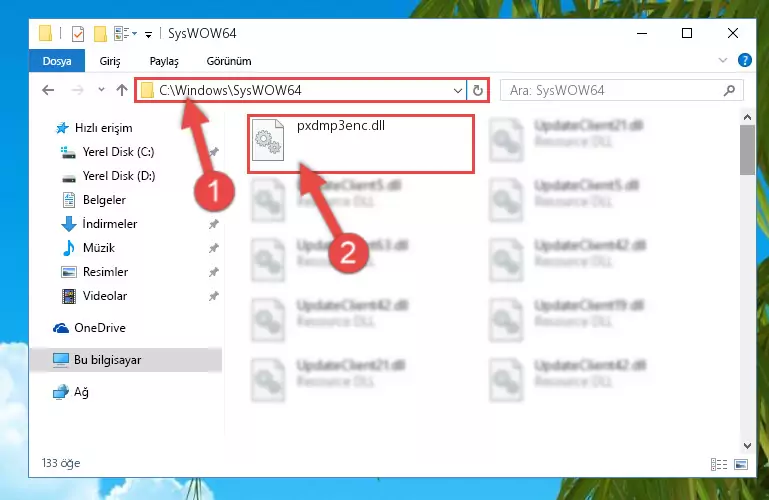Expand the address bar history dropdown
This screenshot has width=769, height=500.
click(x=458, y=90)
